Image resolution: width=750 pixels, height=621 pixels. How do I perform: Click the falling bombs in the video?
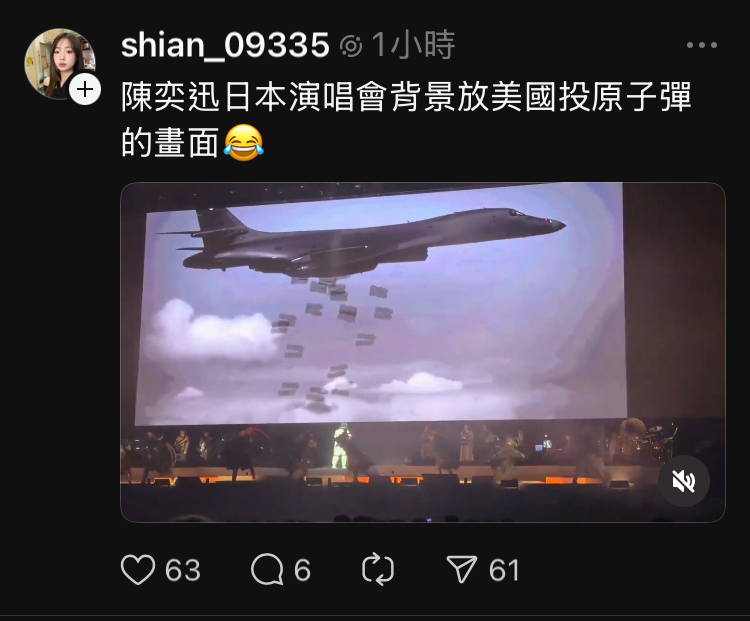coord(331,342)
